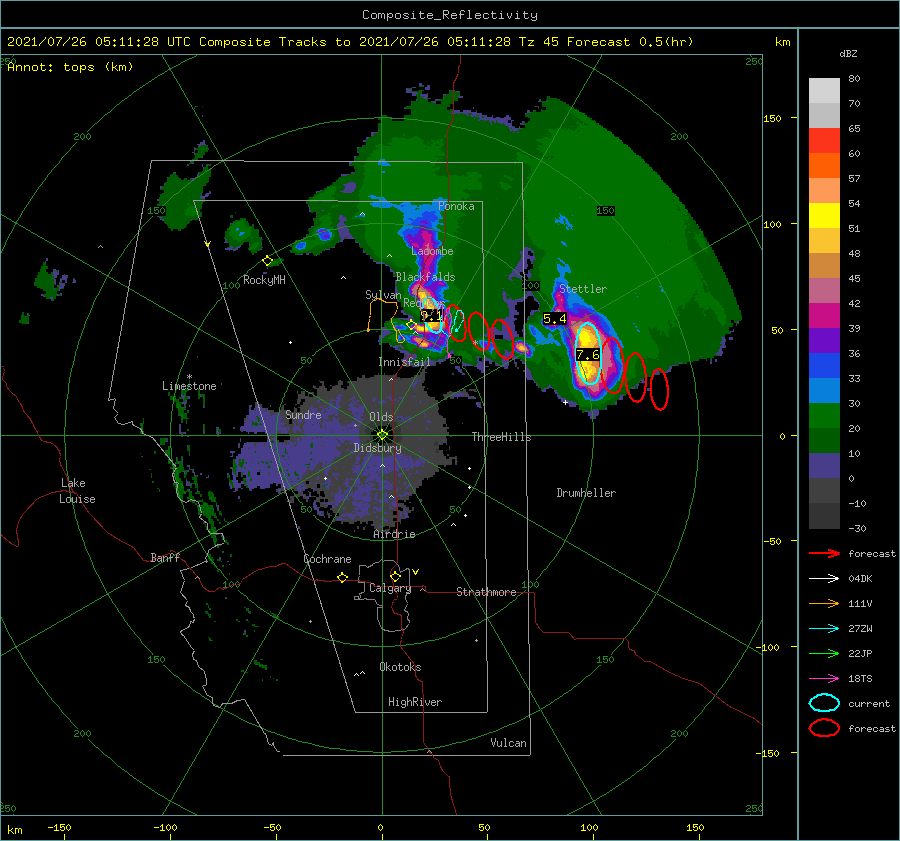Click the green 22JP arrow legend icon
This screenshot has width=900, height=841.
(824, 653)
